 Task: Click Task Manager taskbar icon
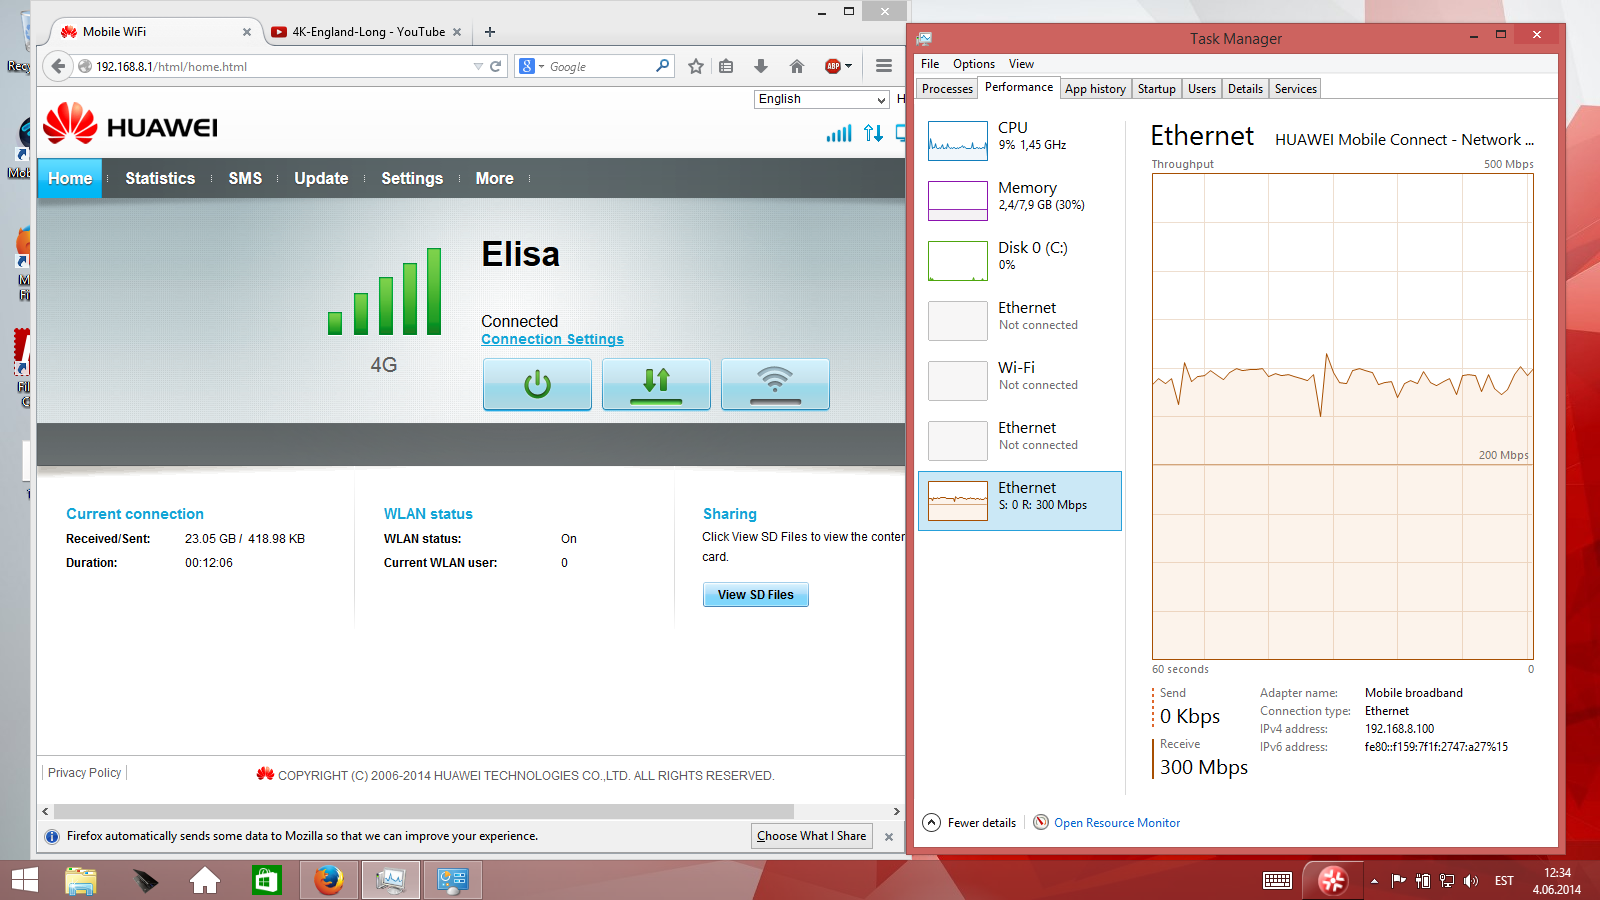390,880
